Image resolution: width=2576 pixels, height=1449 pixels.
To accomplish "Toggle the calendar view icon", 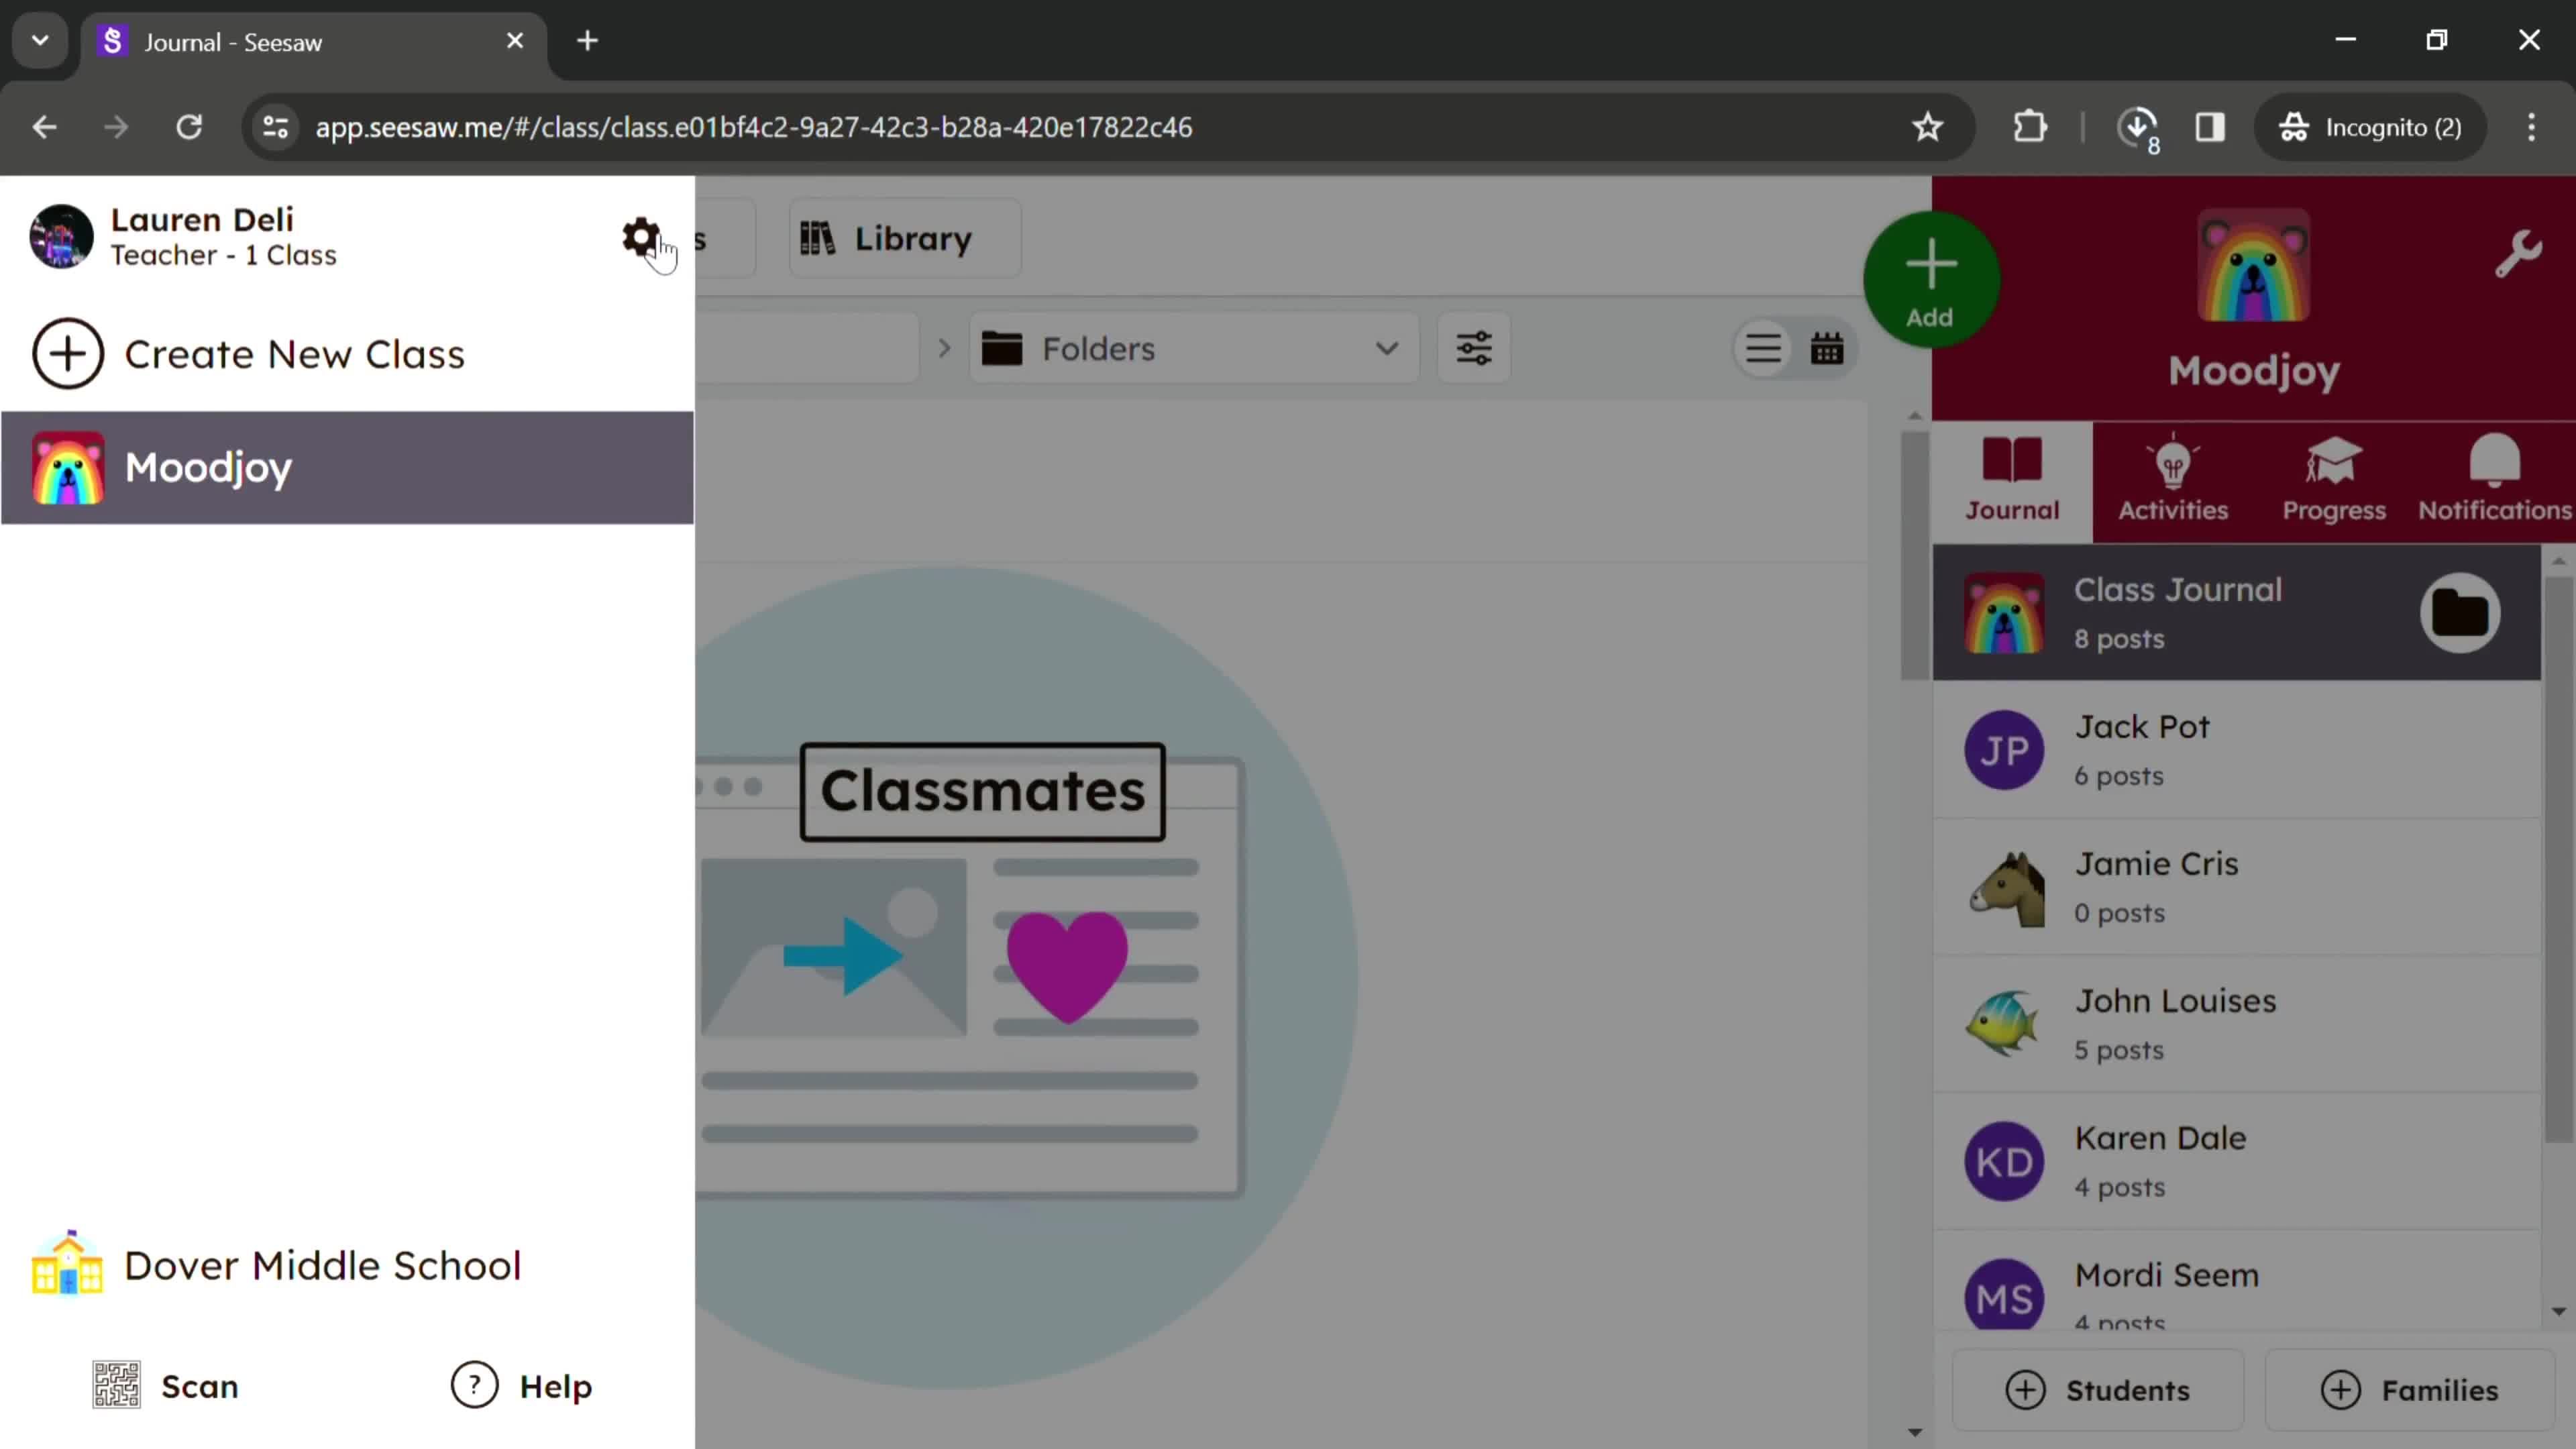I will (x=1827, y=349).
